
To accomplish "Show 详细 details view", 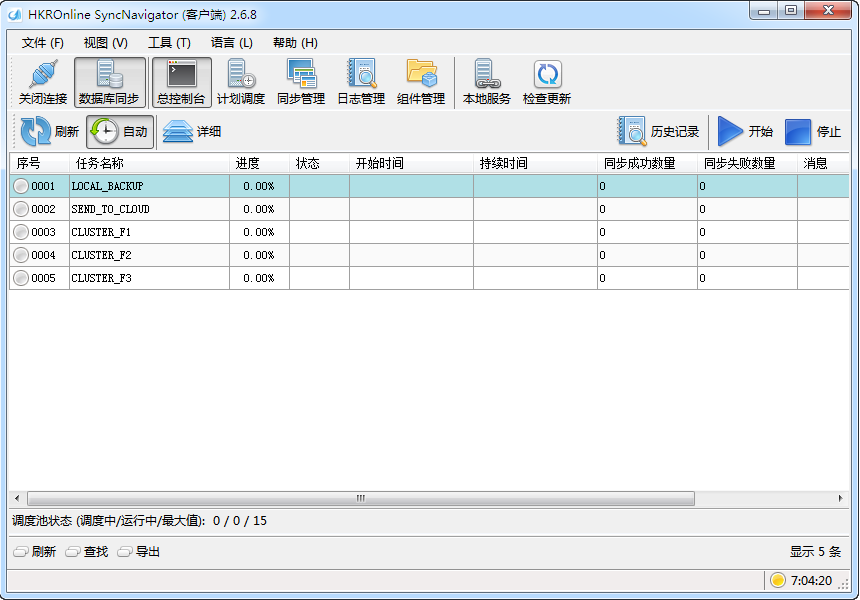I will click(x=193, y=131).
